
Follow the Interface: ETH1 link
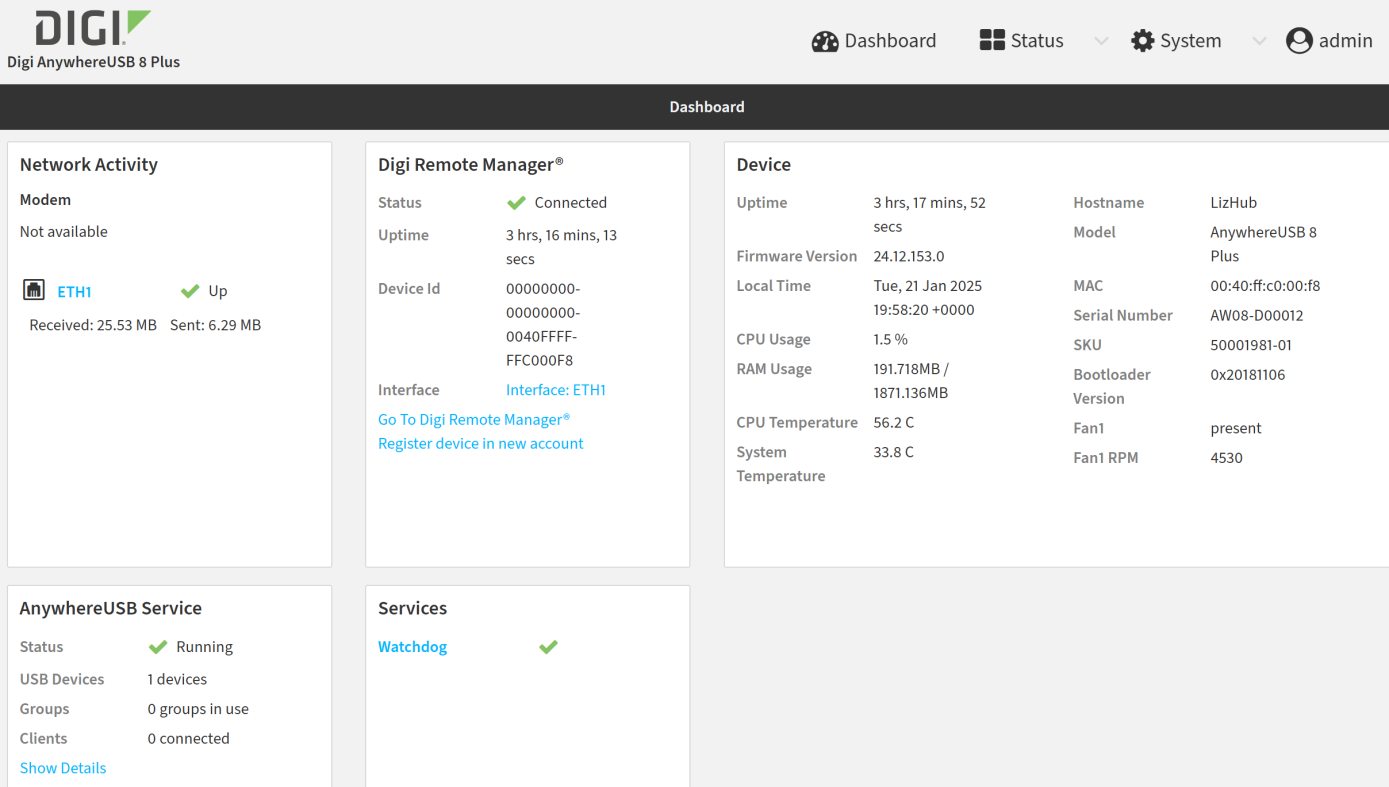click(x=556, y=390)
